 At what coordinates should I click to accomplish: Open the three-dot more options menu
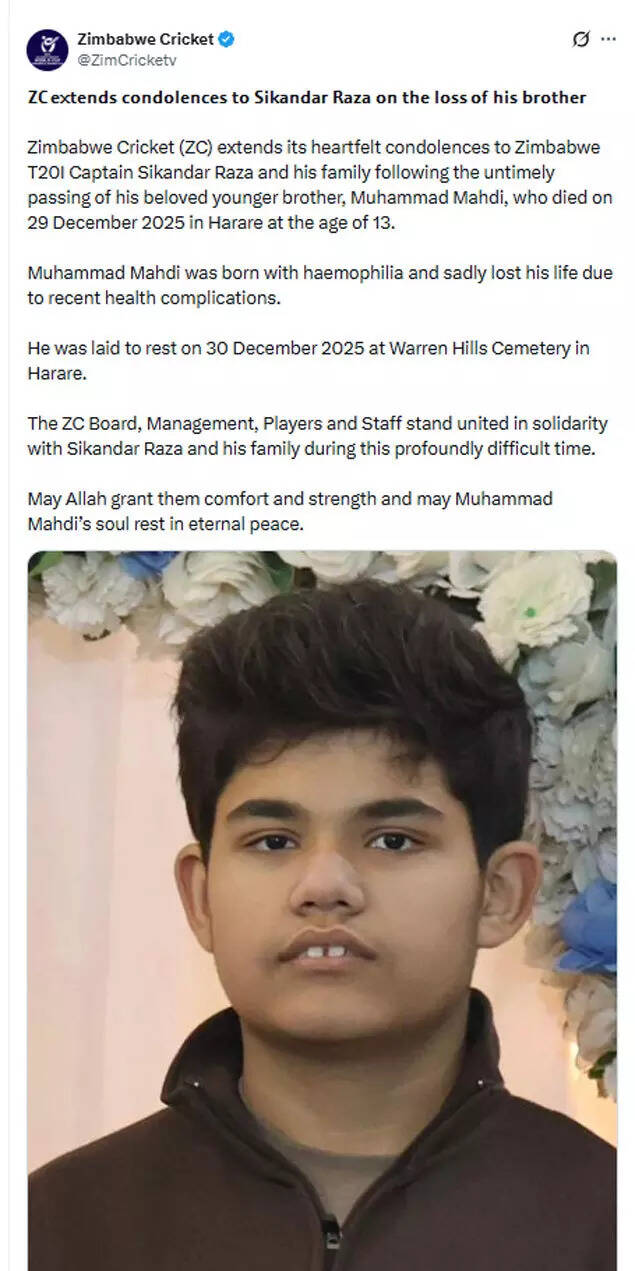point(609,40)
